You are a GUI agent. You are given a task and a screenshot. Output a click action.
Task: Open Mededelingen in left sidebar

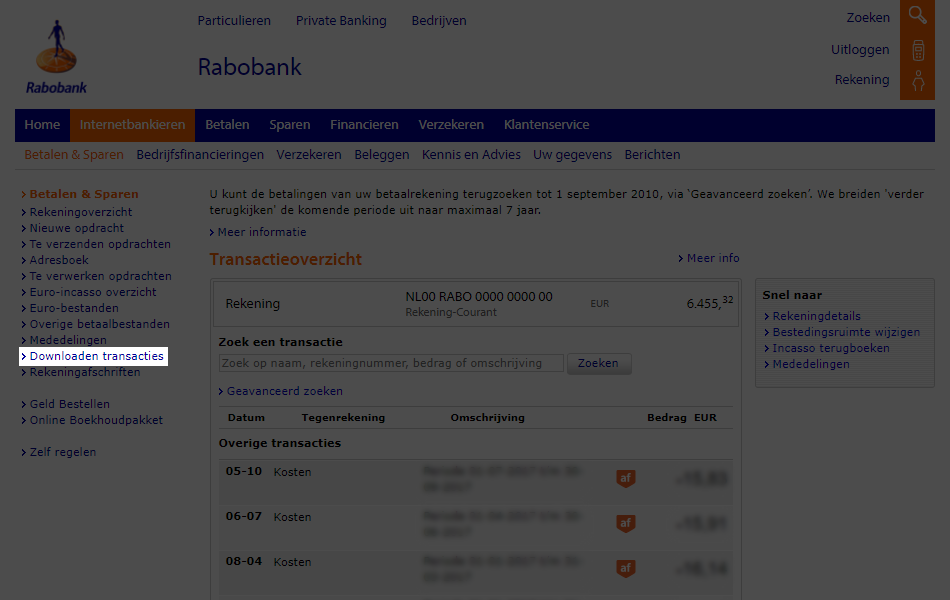coord(68,340)
